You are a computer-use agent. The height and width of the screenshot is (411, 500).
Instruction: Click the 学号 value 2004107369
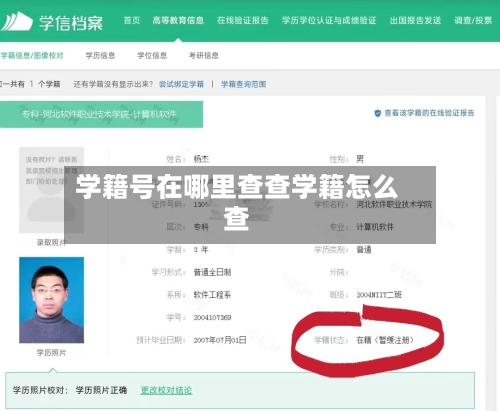point(212,318)
